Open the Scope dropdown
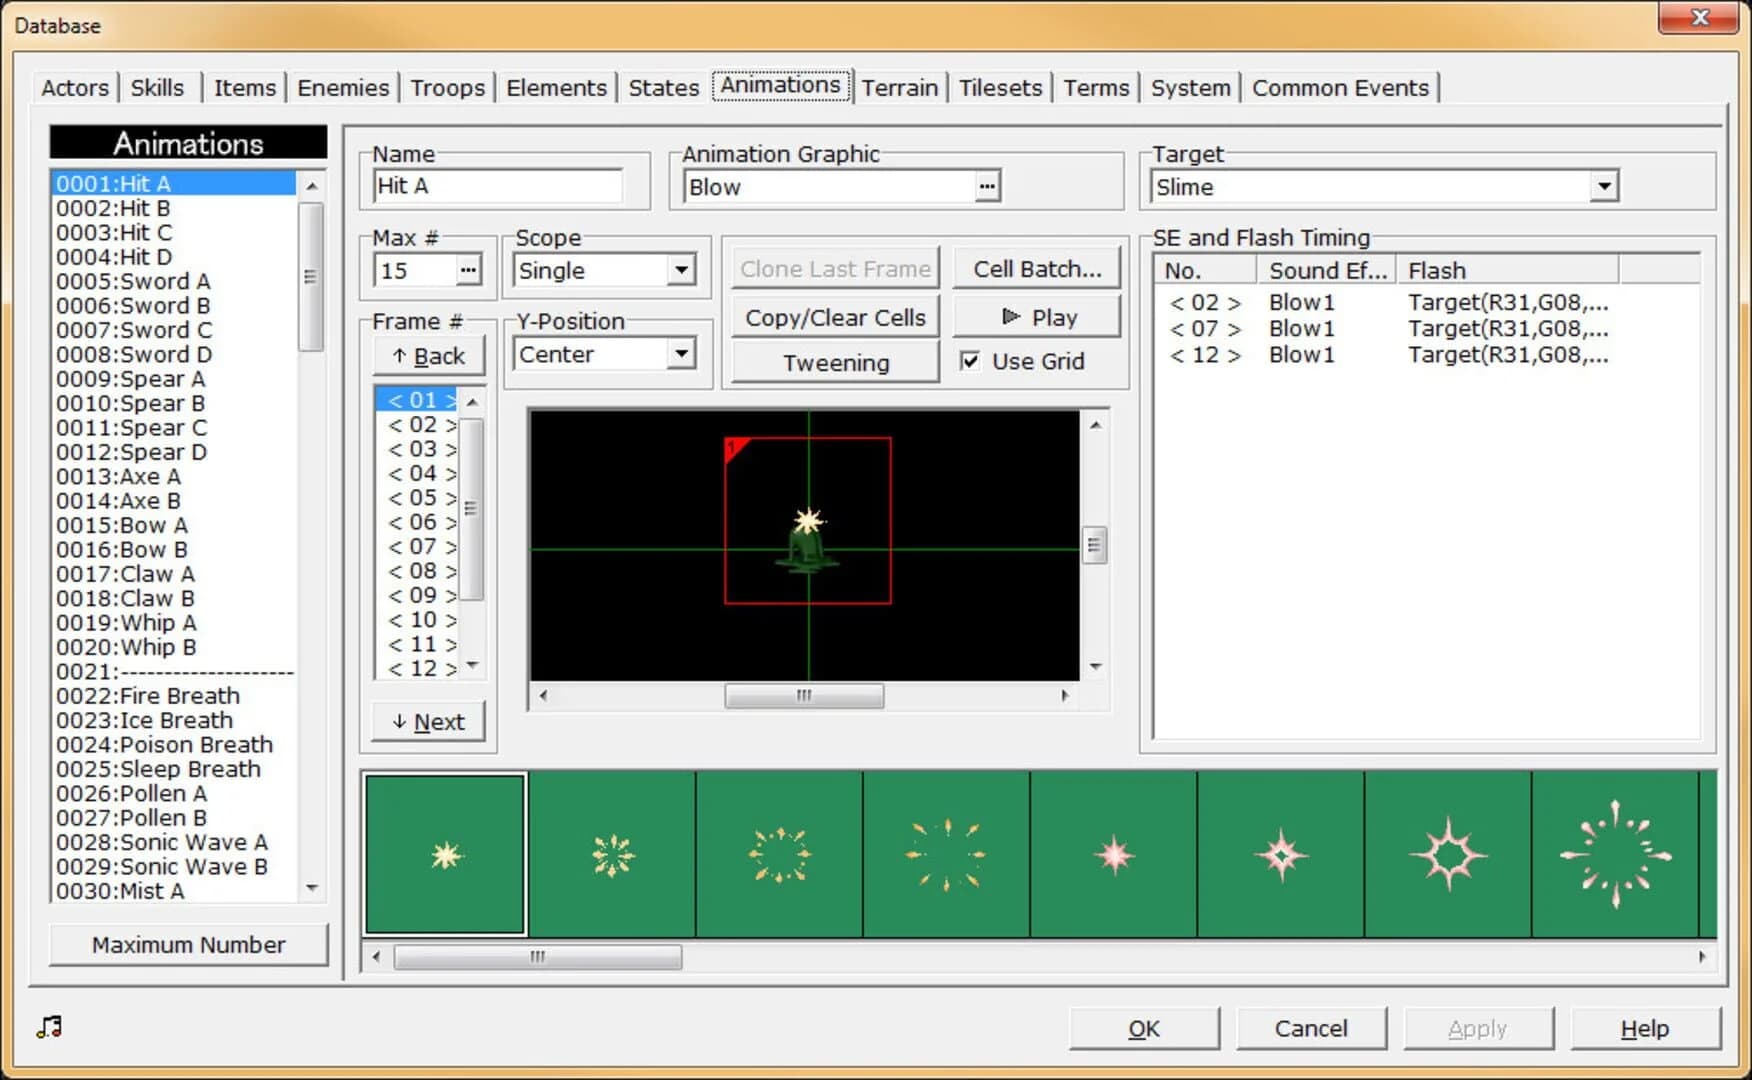Image resolution: width=1752 pixels, height=1080 pixels. click(x=681, y=270)
